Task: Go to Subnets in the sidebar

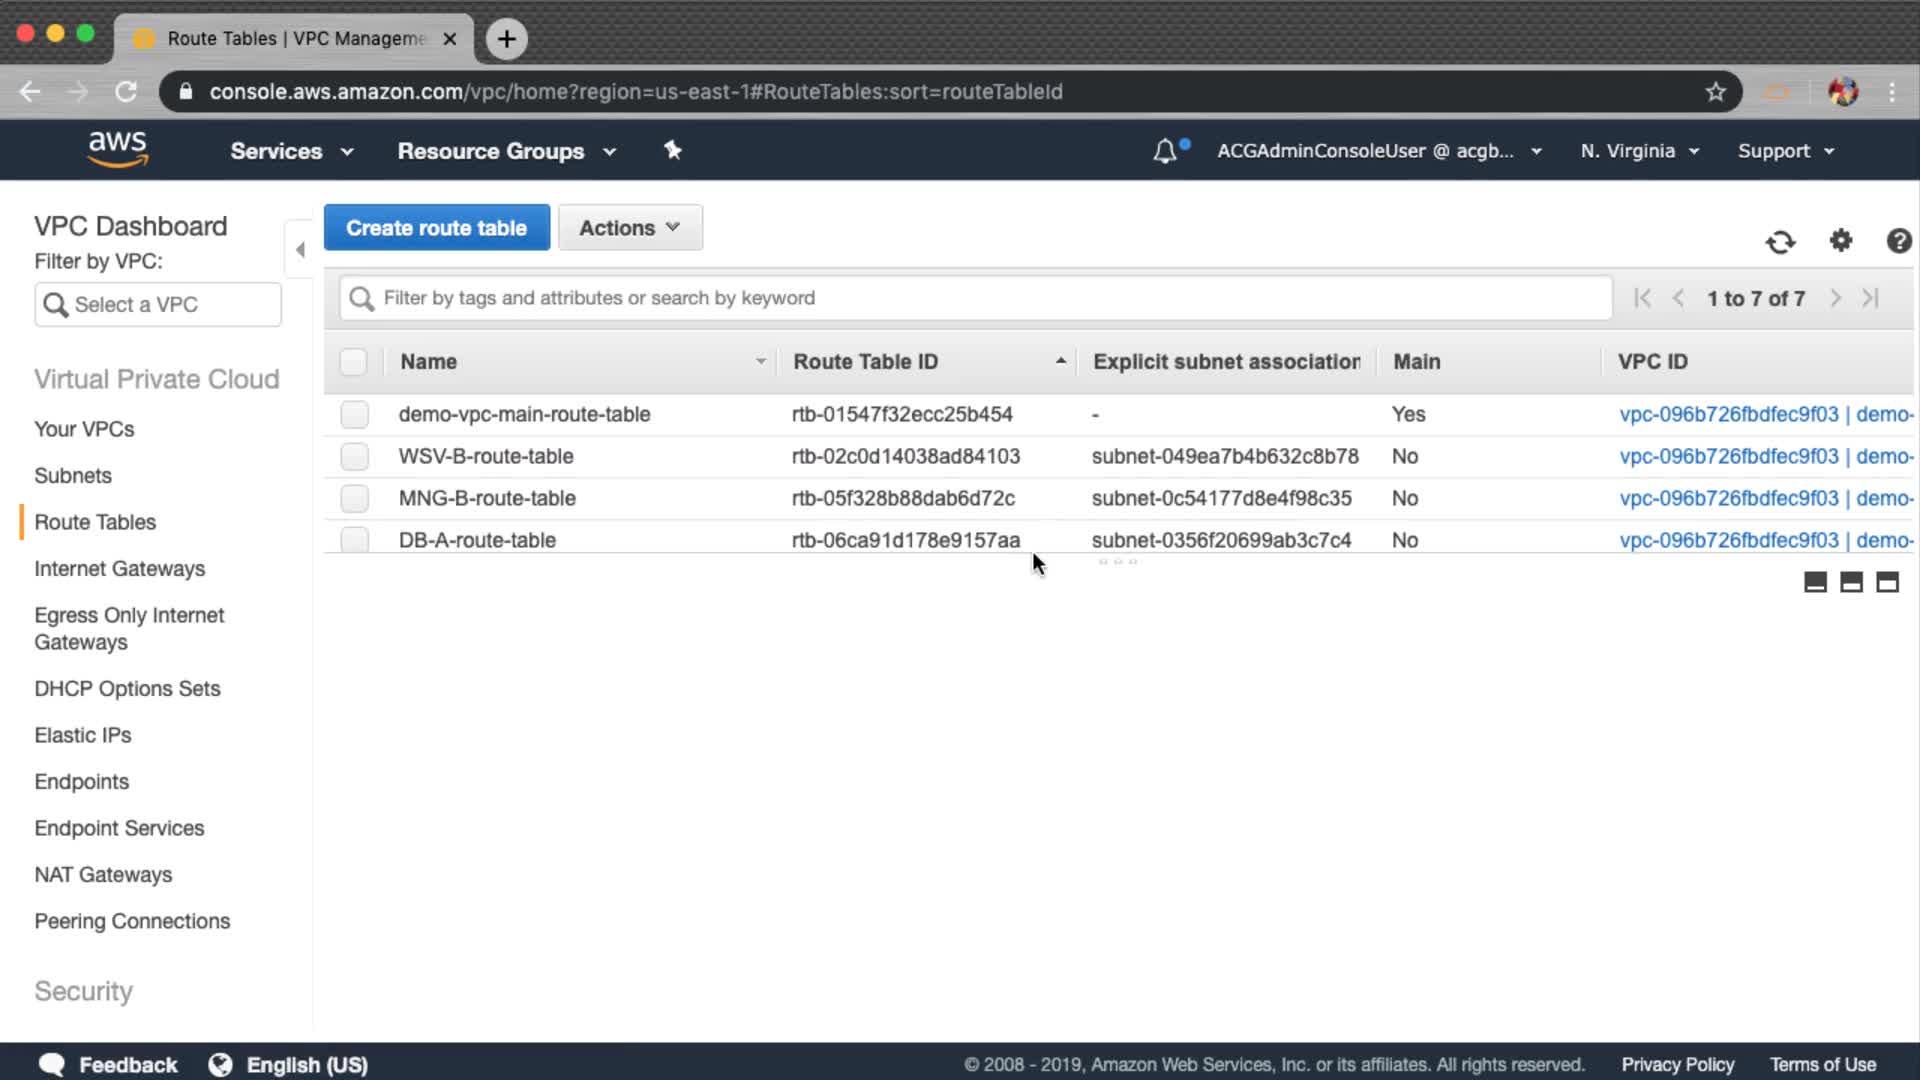Action: tap(73, 475)
